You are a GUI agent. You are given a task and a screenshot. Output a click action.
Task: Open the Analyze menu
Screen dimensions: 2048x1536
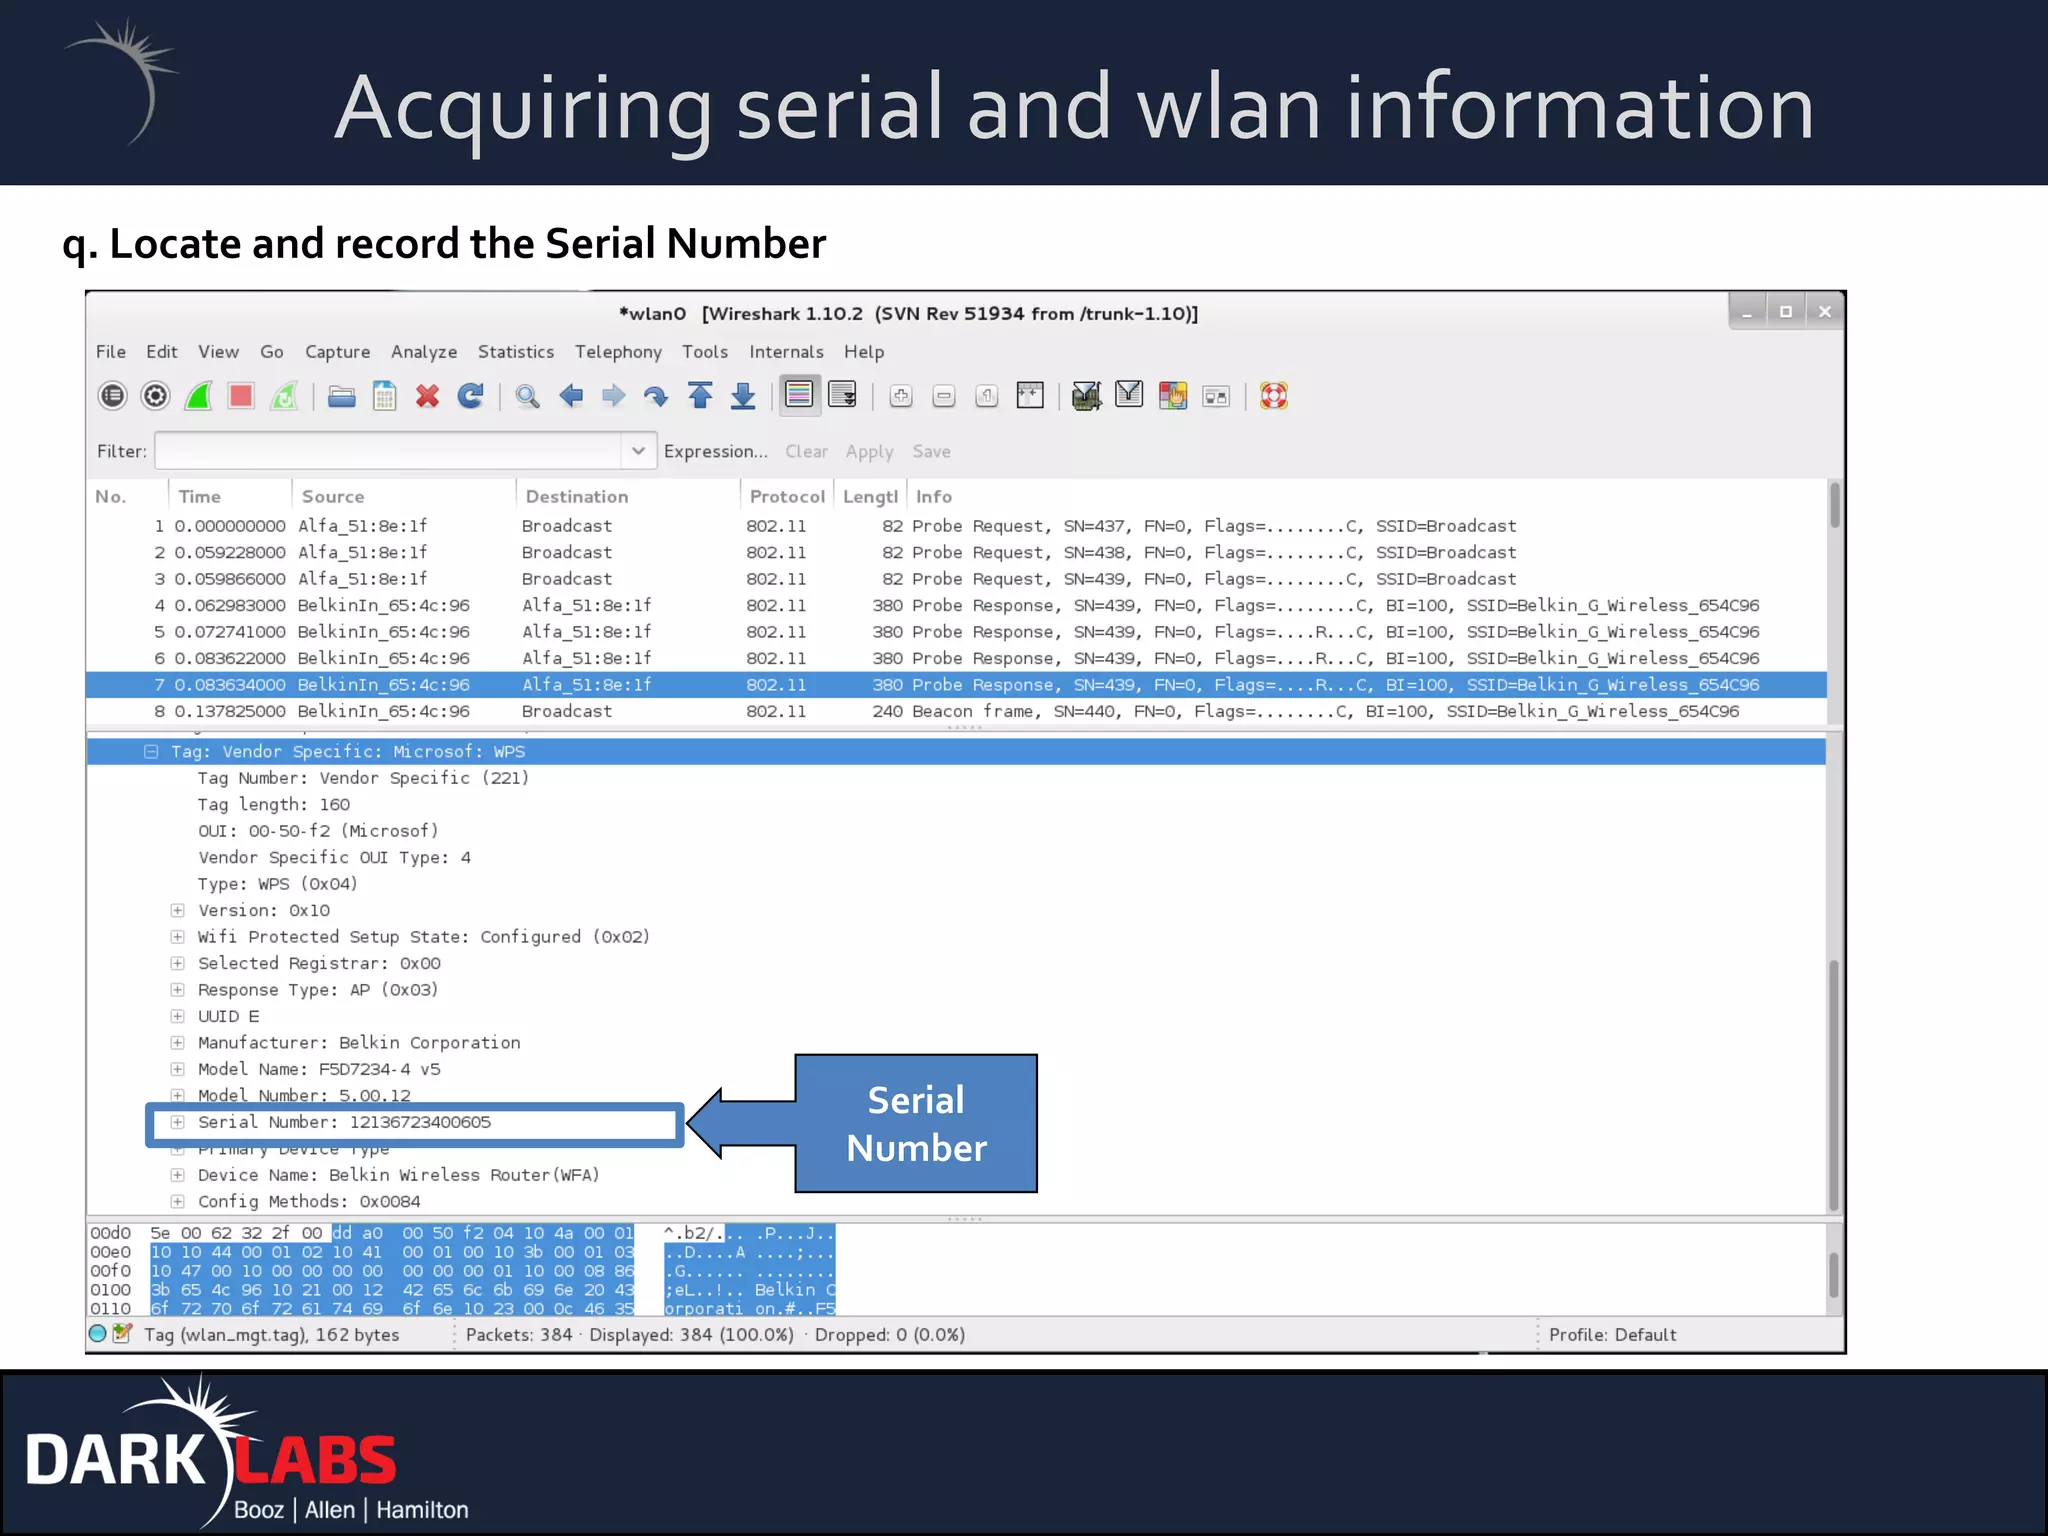tap(424, 352)
